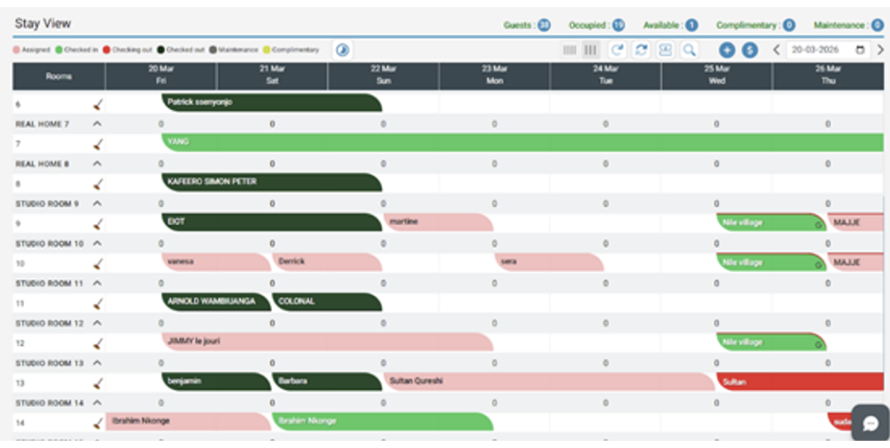This screenshot has width=890, height=448.
Task: Click the day/night mode icon beside legend
Action: coord(342,50)
